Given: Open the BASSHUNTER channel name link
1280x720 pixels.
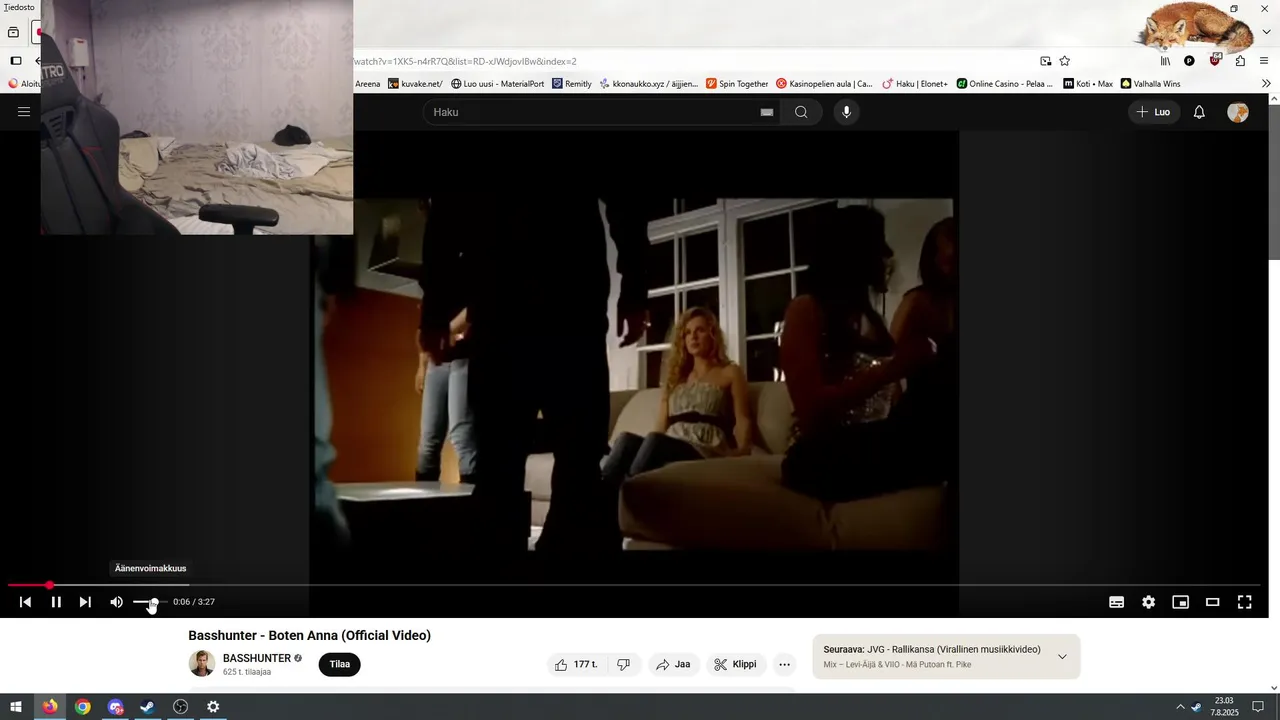Looking at the screenshot, I should coord(257,658).
